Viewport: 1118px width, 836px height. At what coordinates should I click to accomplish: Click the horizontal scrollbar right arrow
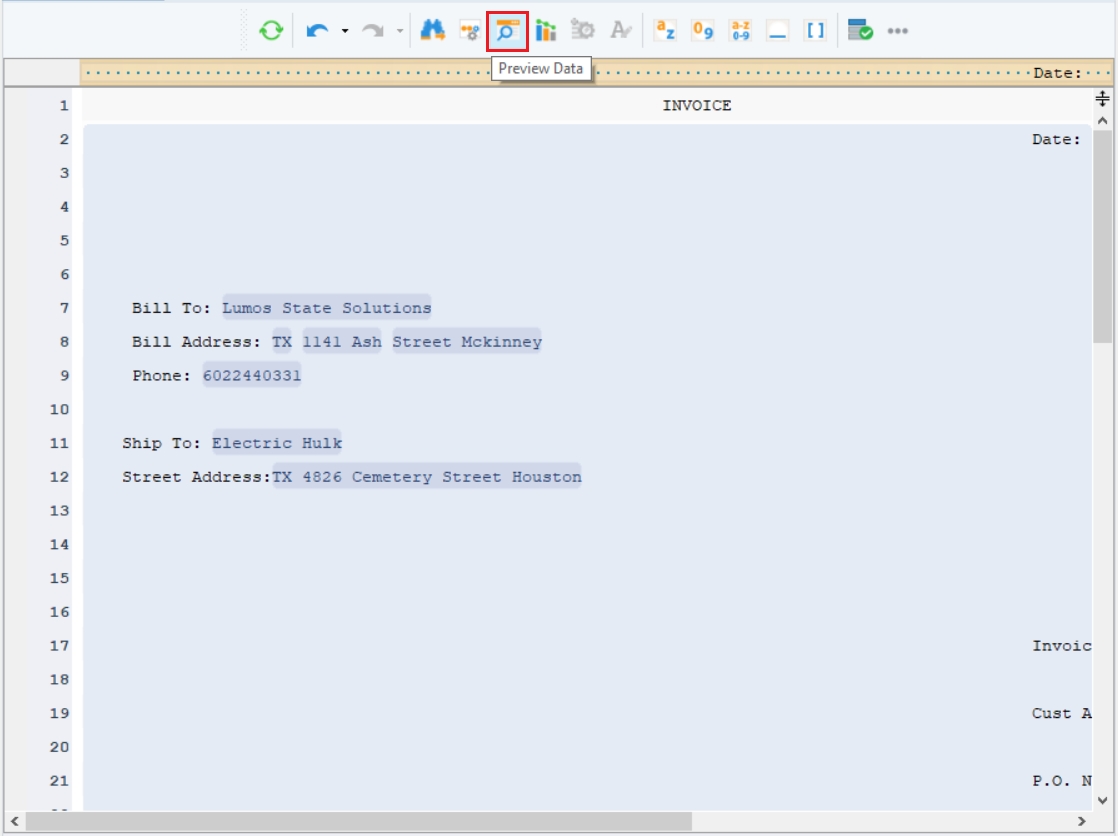pos(1082,821)
